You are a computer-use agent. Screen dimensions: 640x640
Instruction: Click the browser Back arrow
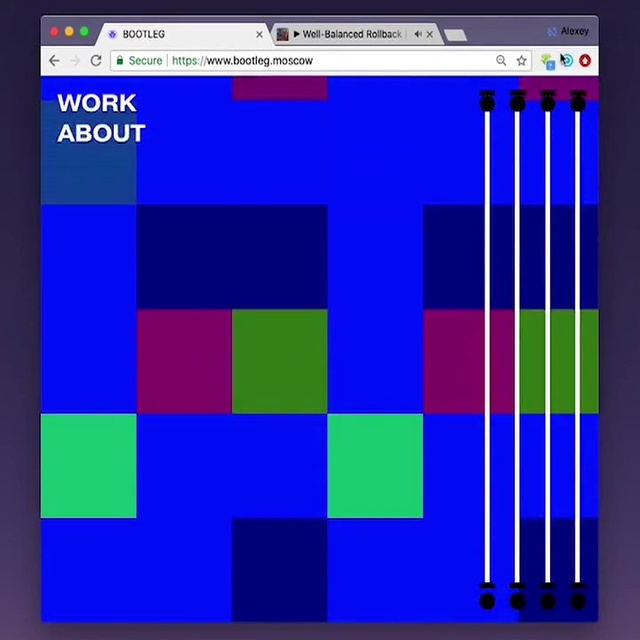click(54, 61)
